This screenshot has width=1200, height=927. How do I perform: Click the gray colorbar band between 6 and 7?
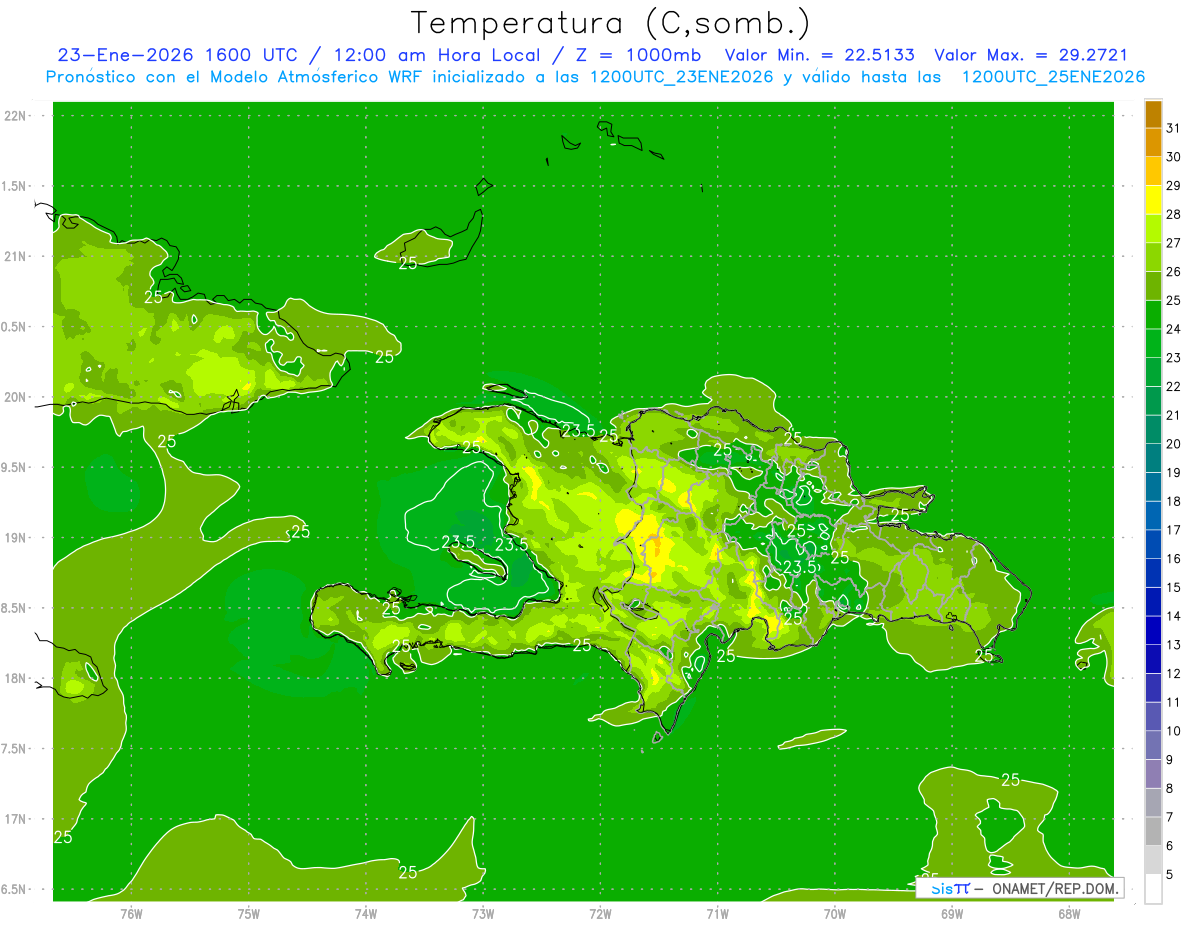point(1153,831)
